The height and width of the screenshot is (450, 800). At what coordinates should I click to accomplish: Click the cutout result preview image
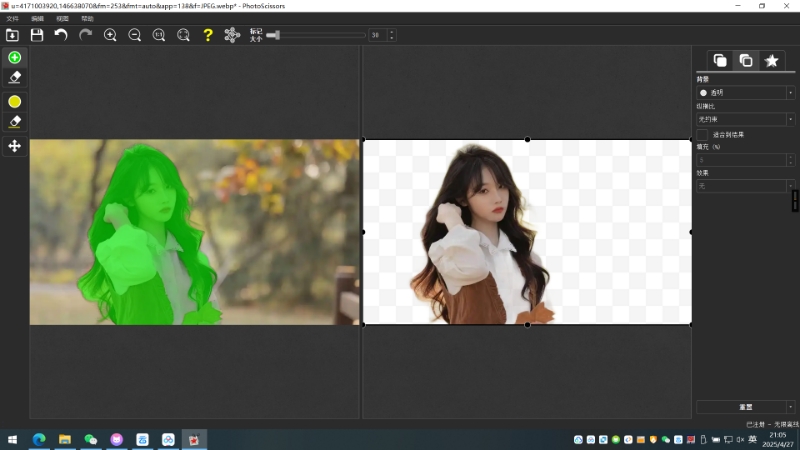click(x=527, y=232)
